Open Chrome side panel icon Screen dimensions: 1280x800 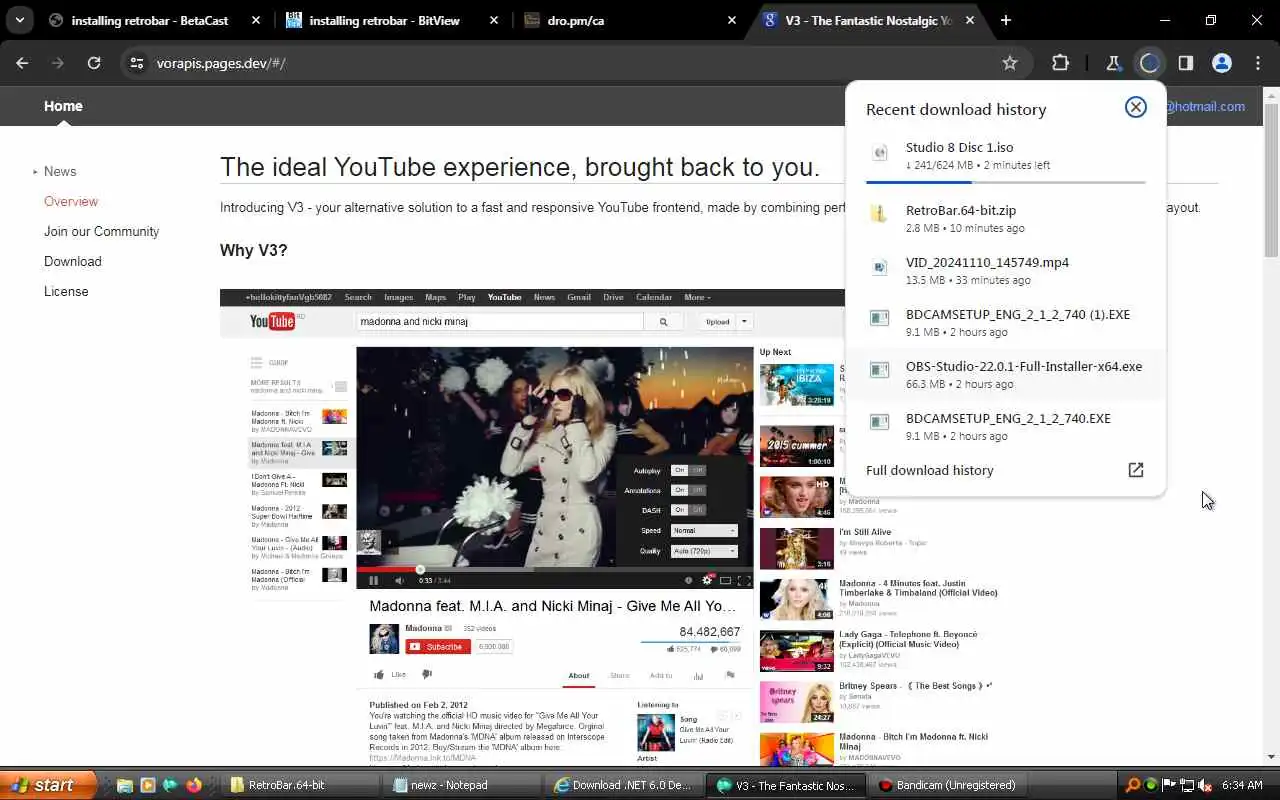pyautogui.click(x=1185, y=63)
